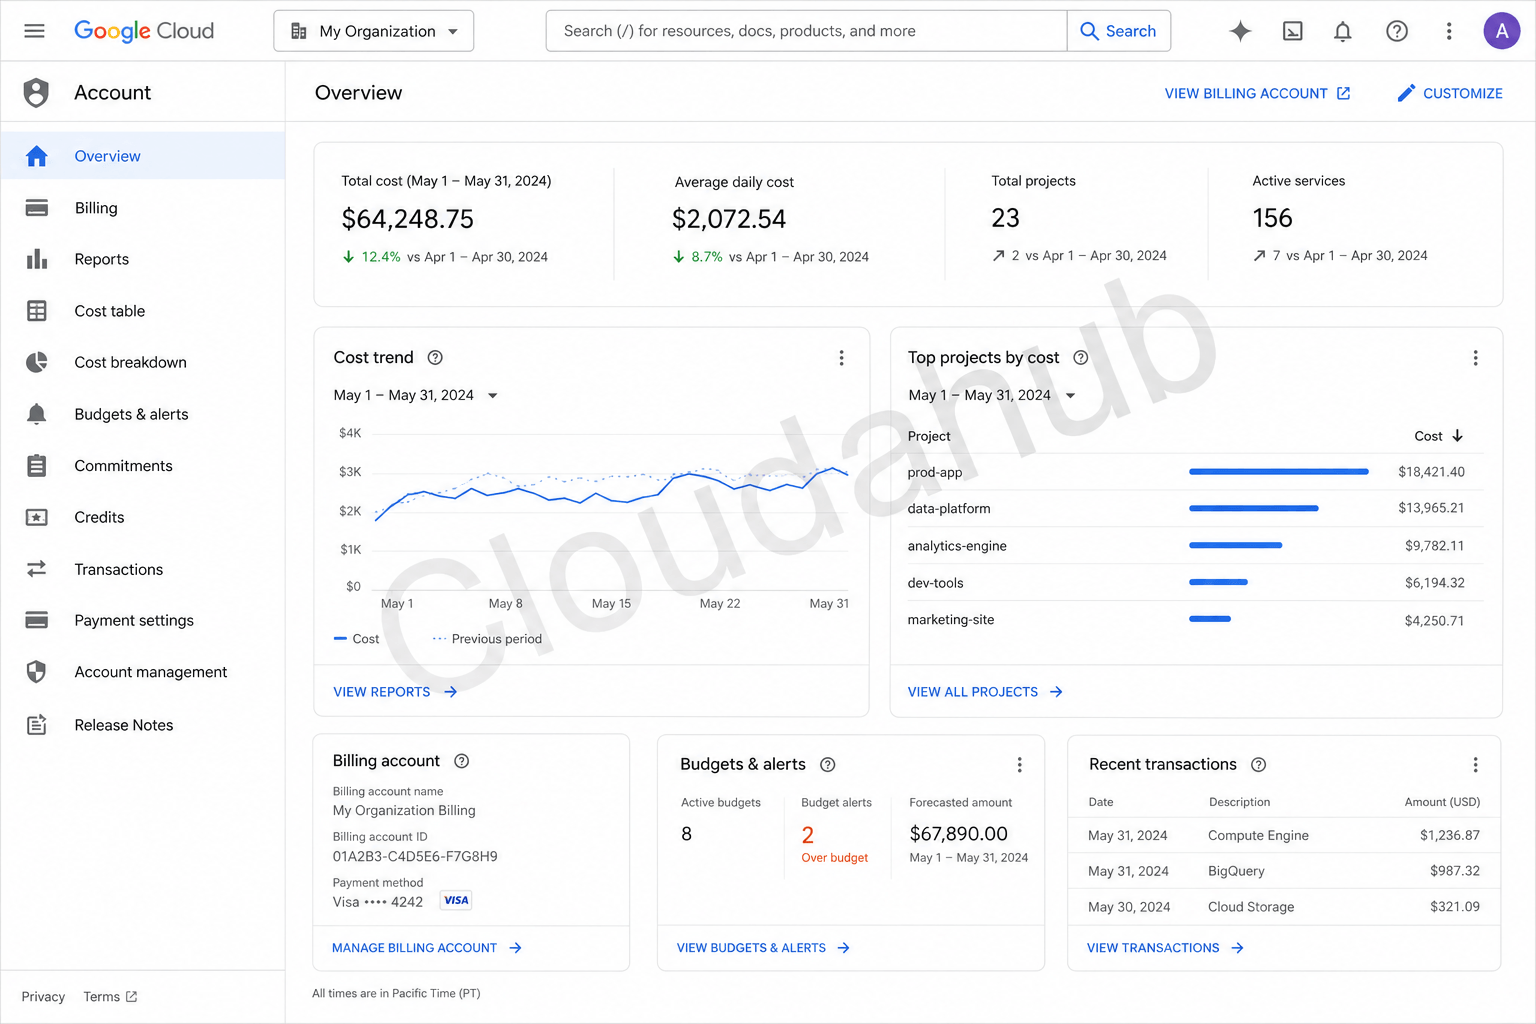
Task: Select marketing-site project row
Action: (x=1195, y=620)
